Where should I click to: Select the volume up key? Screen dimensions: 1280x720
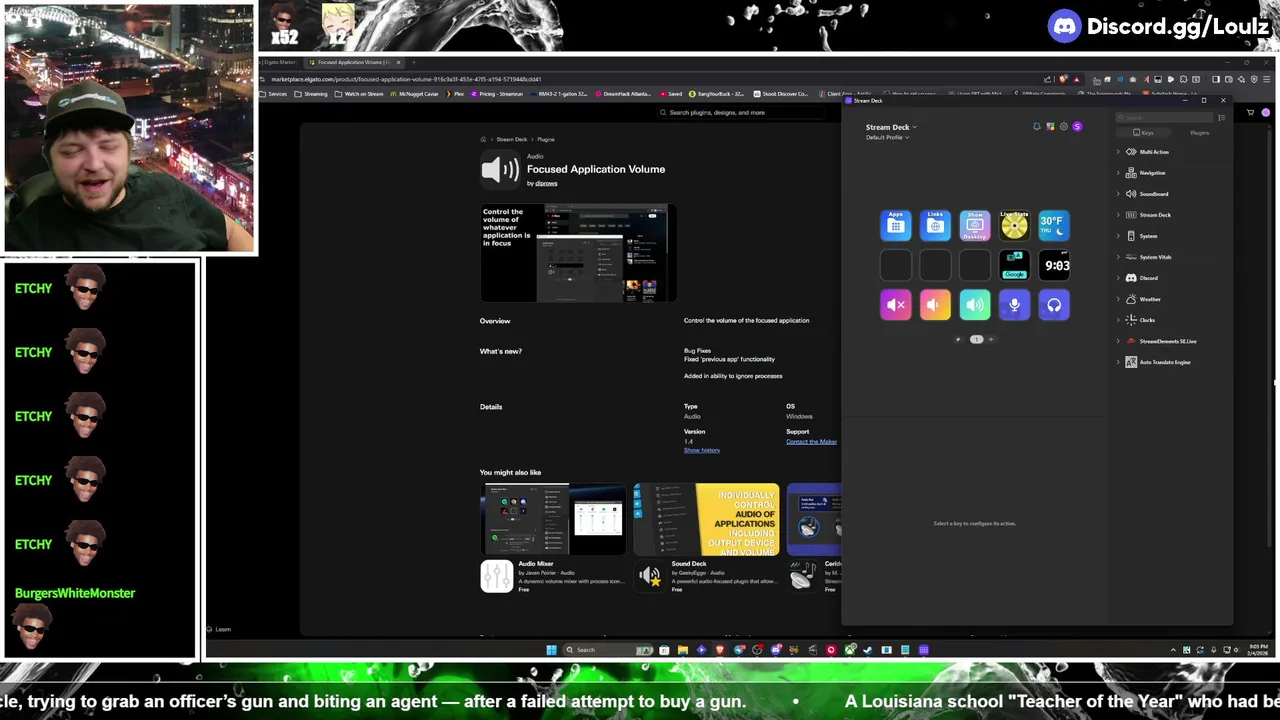pos(975,305)
